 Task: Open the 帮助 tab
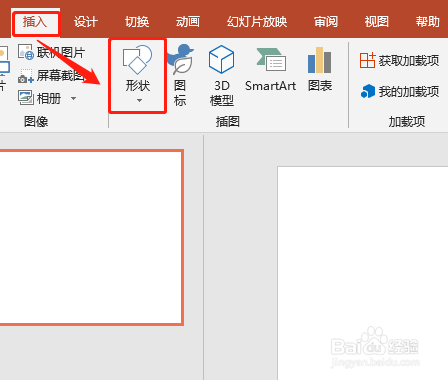point(427,22)
